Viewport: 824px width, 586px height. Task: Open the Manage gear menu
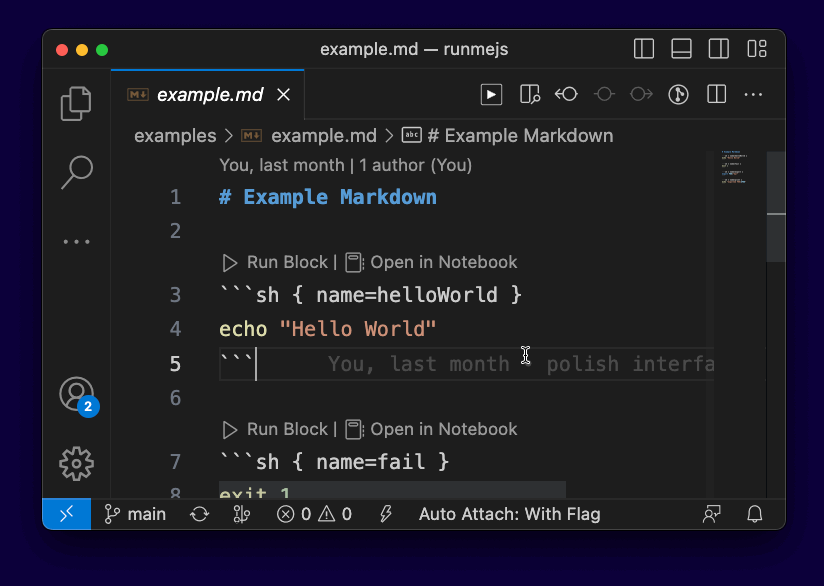[x=76, y=462]
